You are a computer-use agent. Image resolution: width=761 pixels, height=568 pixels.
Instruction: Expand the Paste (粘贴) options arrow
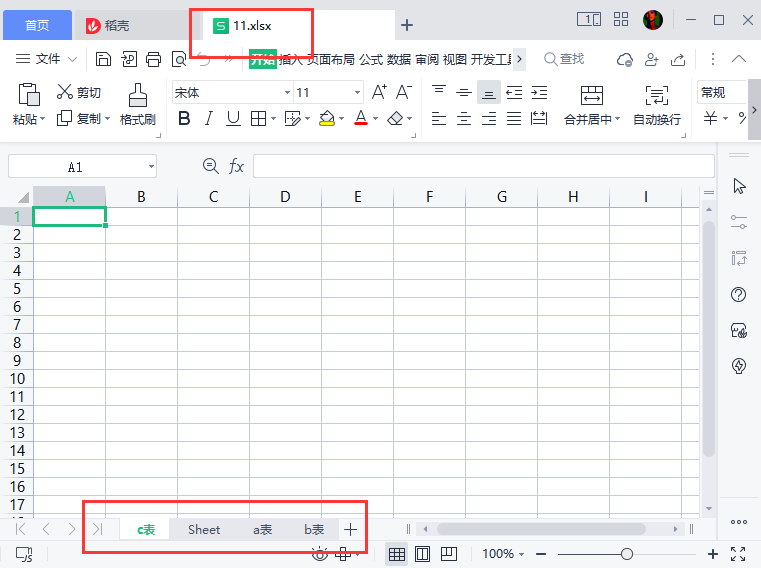pos(43,118)
